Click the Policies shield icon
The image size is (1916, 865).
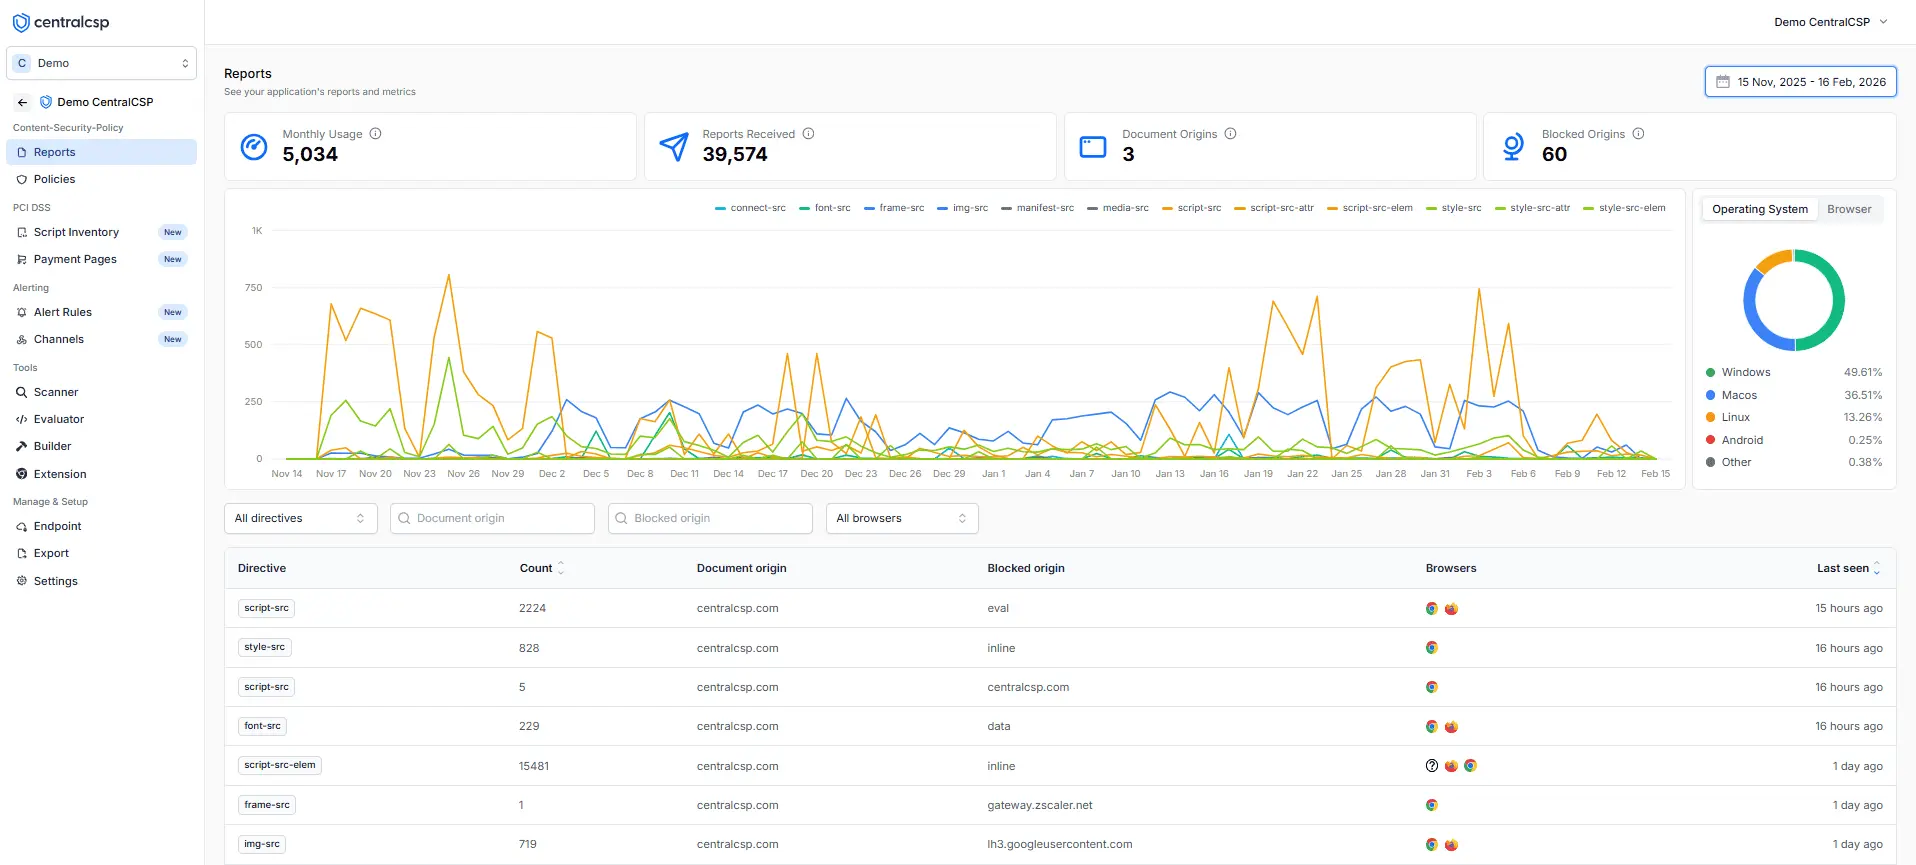(22, 179)
